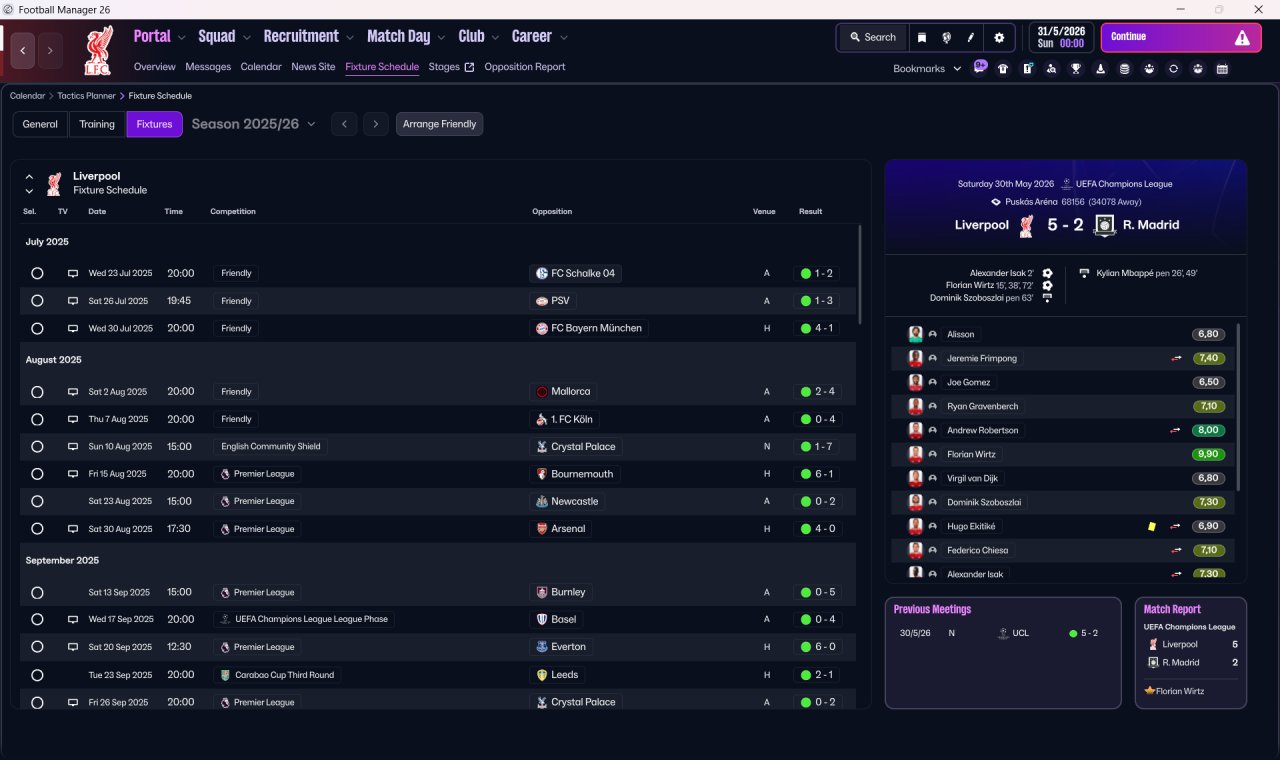Select the radio button for the Bournemouth fixture
Viewport: 1280px width, 760px height.
37,474
